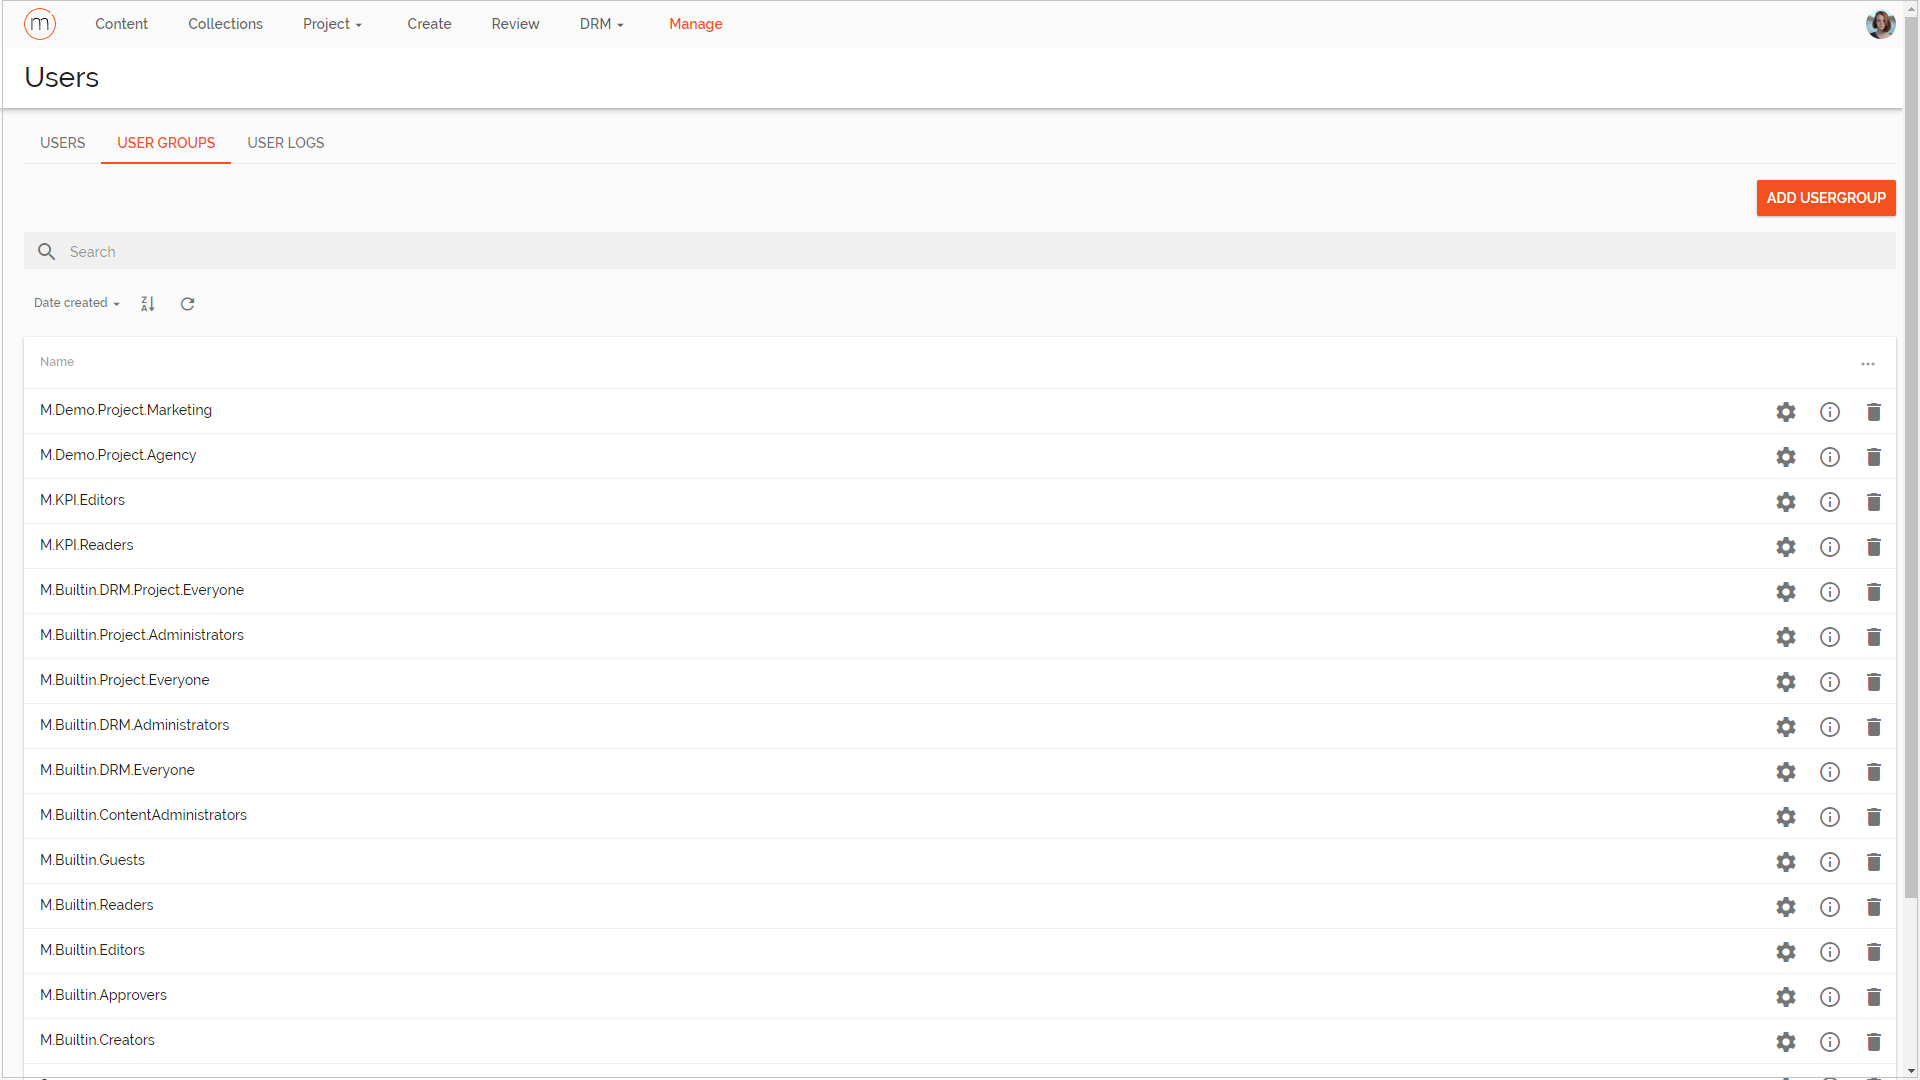The width and height of the screenshot is (1920, 1080).
Task: Click the refresh list icon
Action: (x=187, y=304)
